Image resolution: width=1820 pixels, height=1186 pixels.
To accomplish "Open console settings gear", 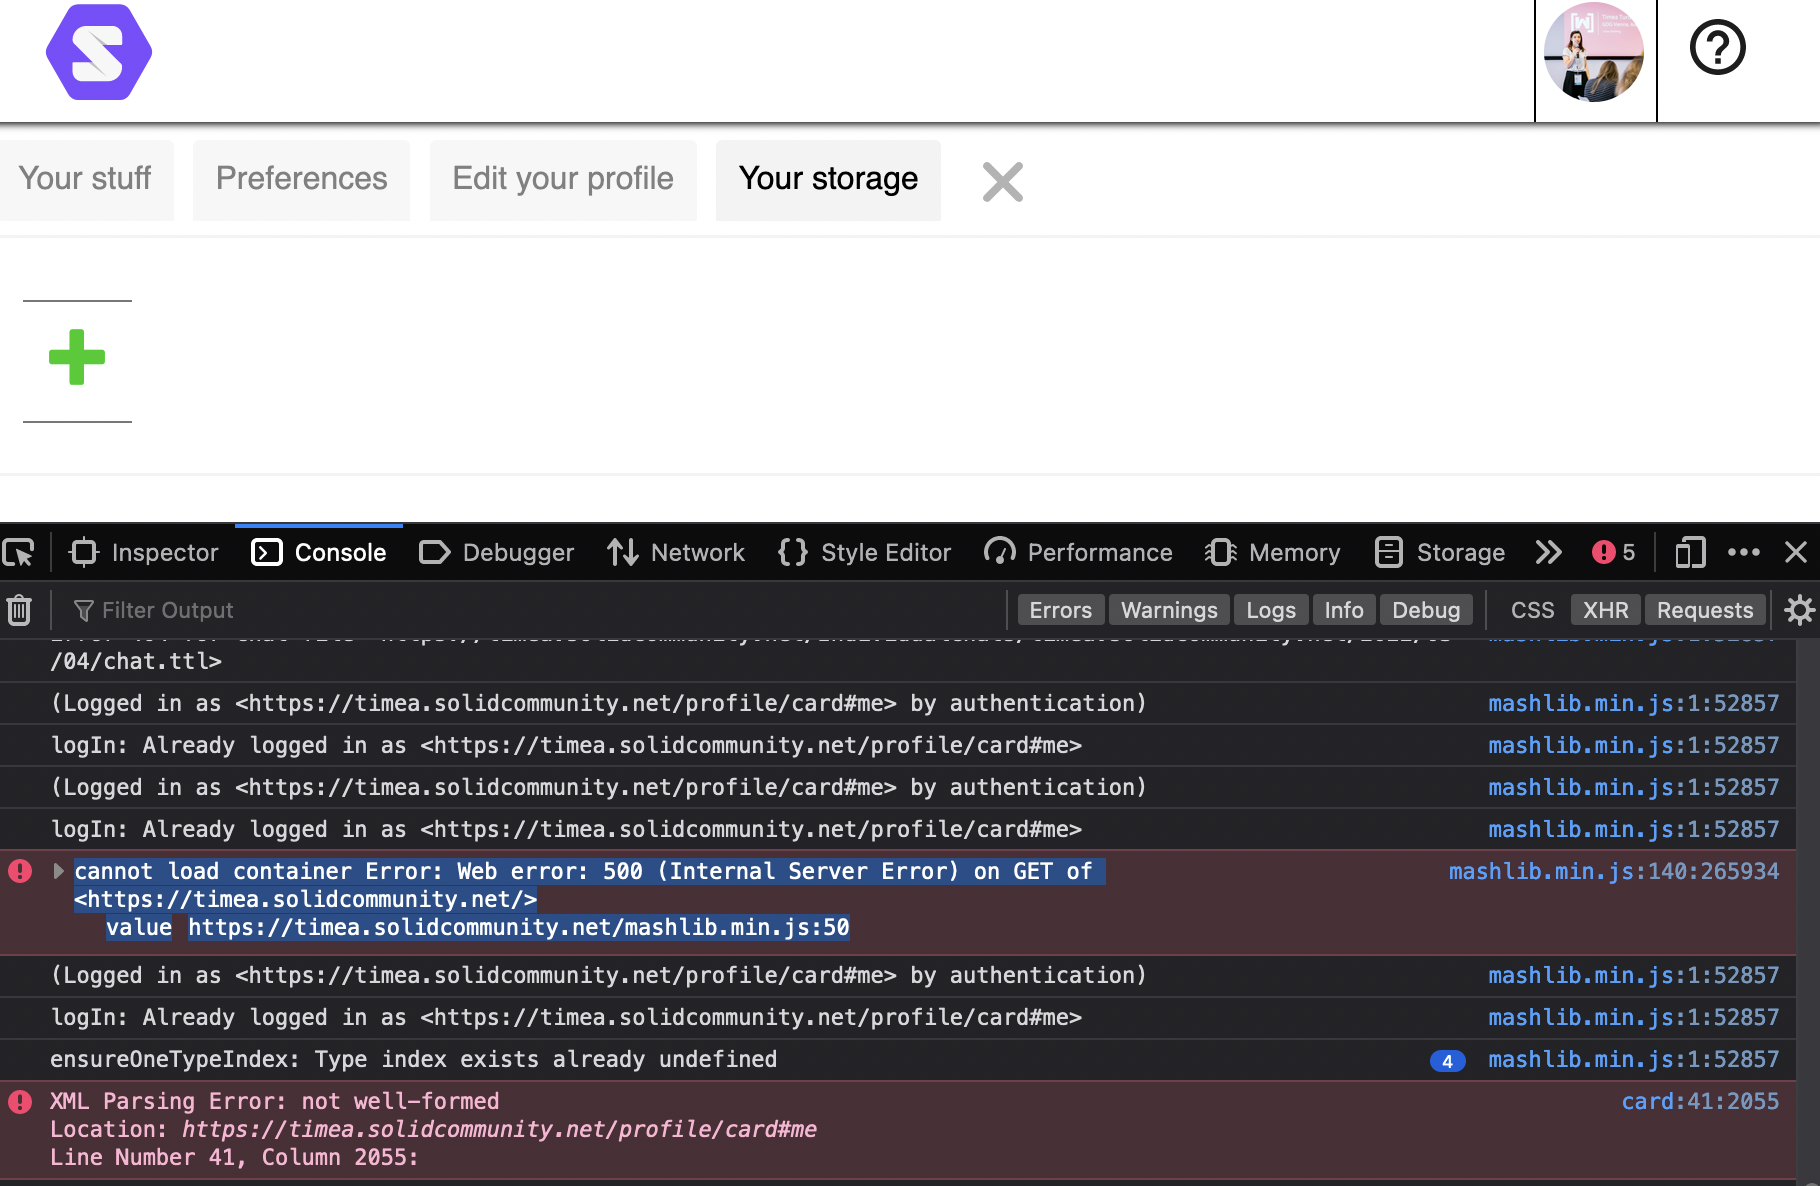I will click(x=1799, y=610).
